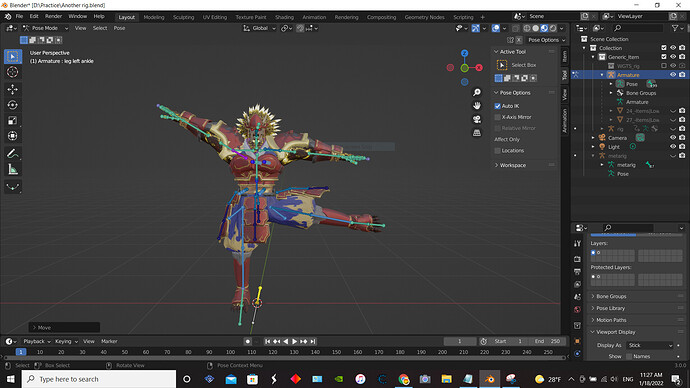Activate the Transform tool
Image resolution: width=690 pixels, height=388 pixels.
pos(13,136)
